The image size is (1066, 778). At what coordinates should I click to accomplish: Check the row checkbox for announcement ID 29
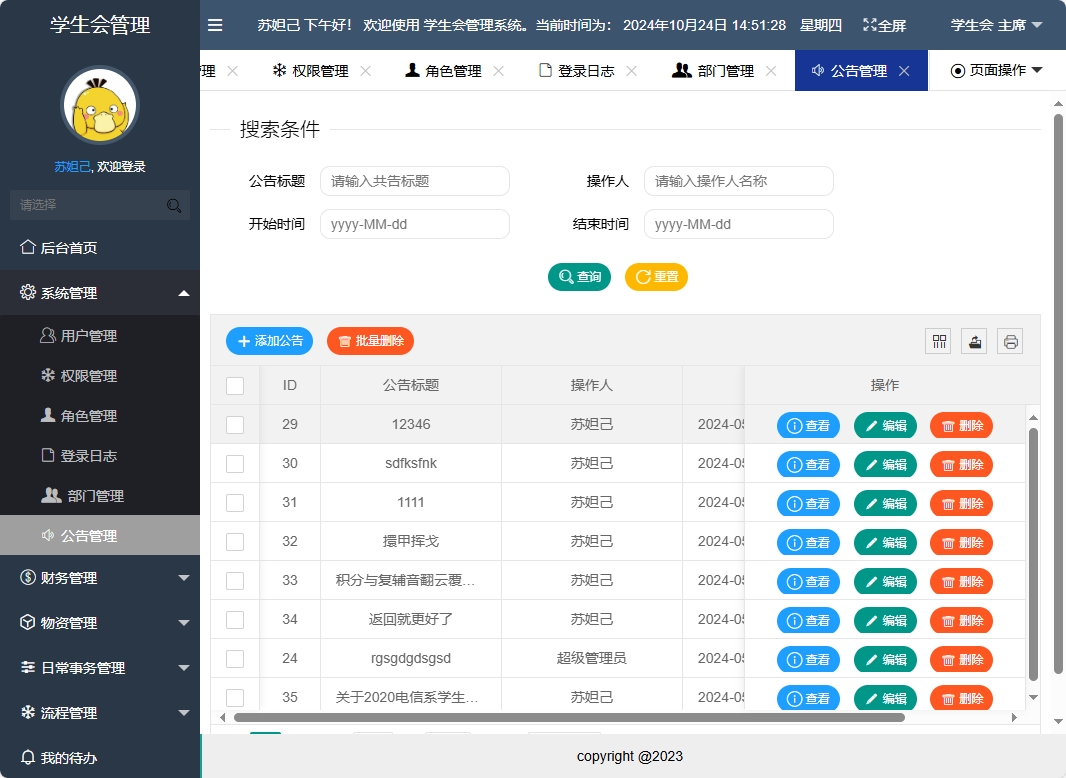tap(237, 425)
